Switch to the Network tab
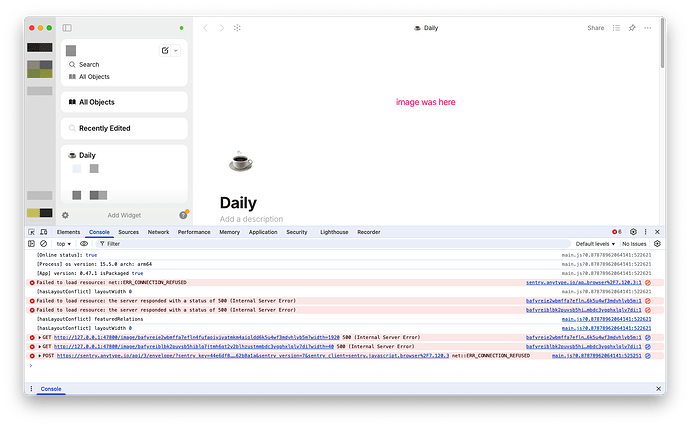690x426 pixels. point(158,232)
